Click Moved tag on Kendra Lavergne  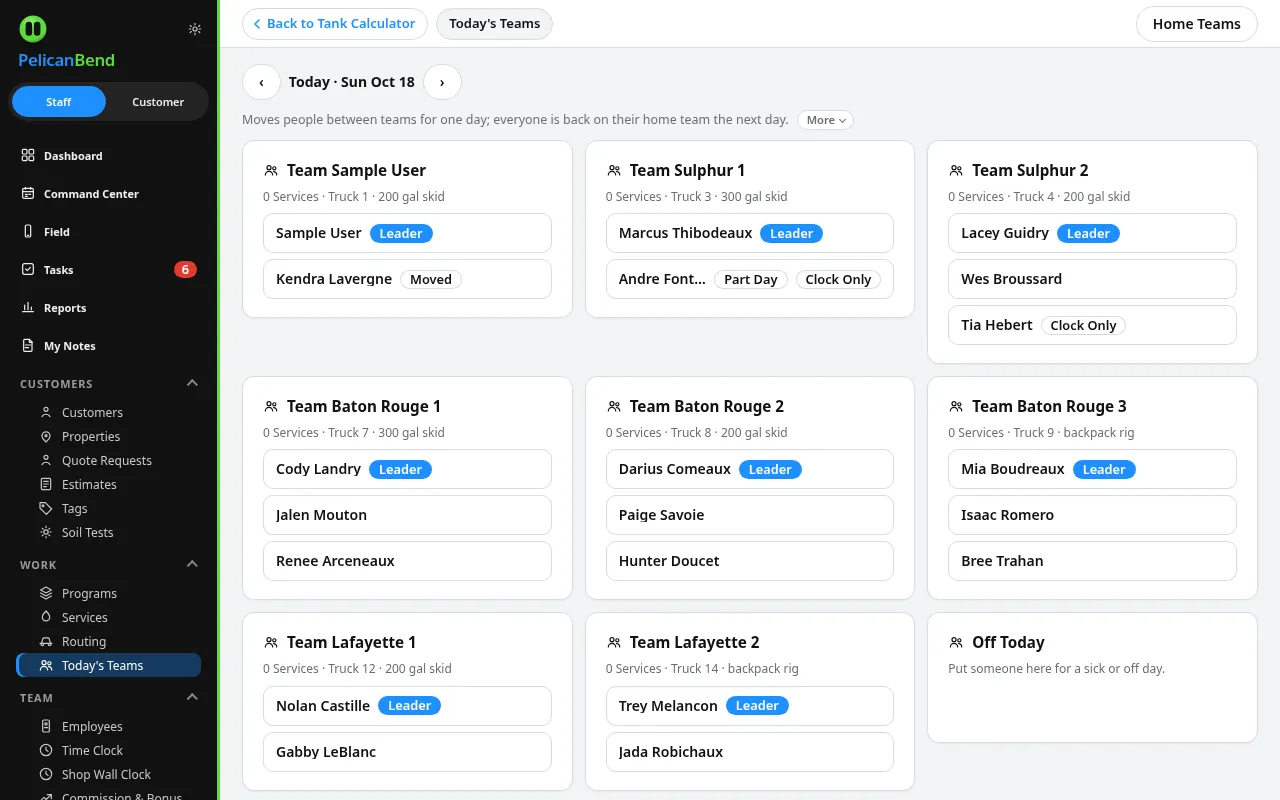tap(431, 279)
